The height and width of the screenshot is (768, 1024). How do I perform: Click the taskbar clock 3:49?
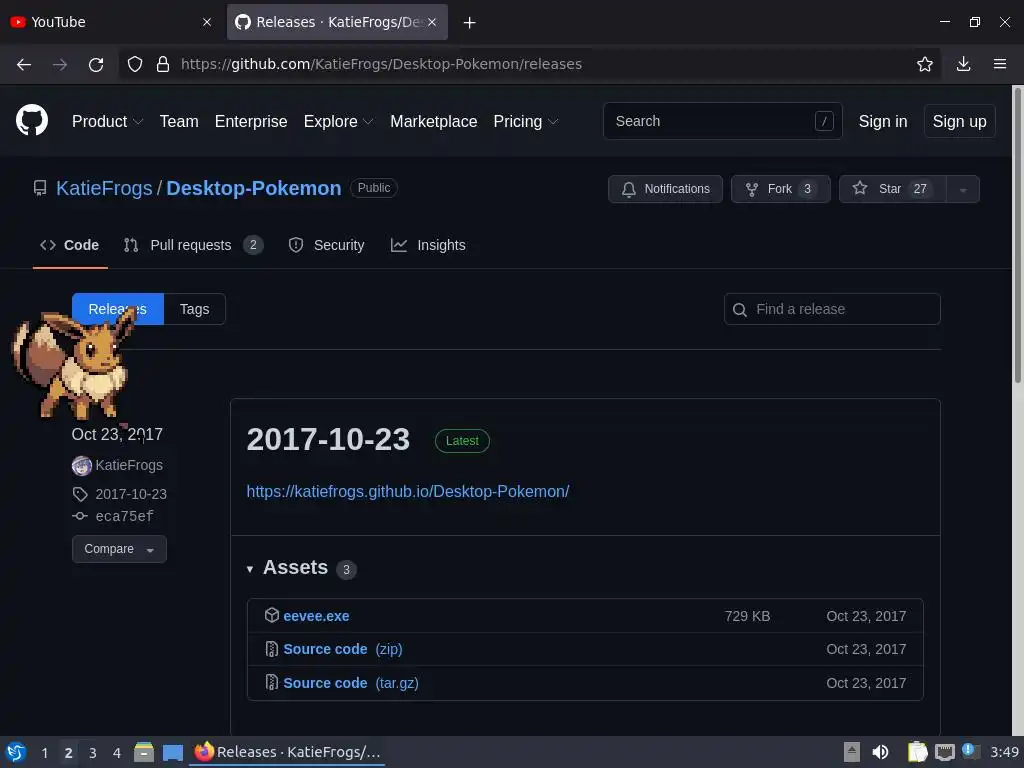point(1004,752)
